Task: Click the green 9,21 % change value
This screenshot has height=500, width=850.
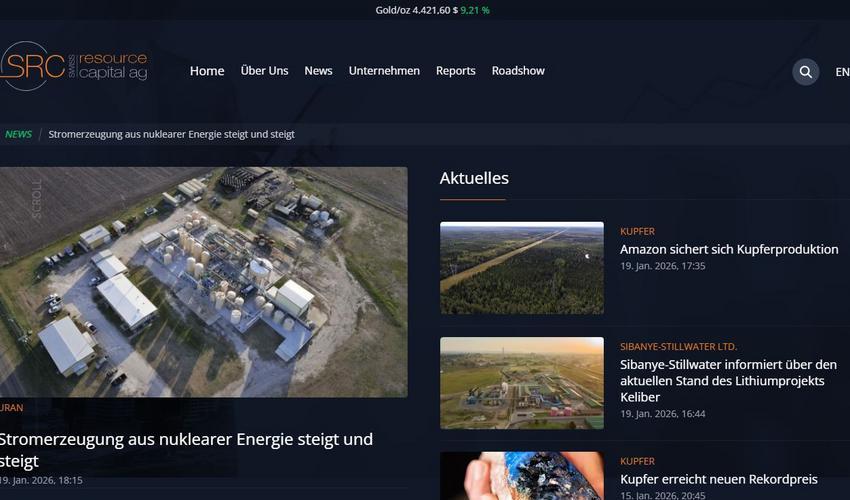Action: tap(475, 10)
